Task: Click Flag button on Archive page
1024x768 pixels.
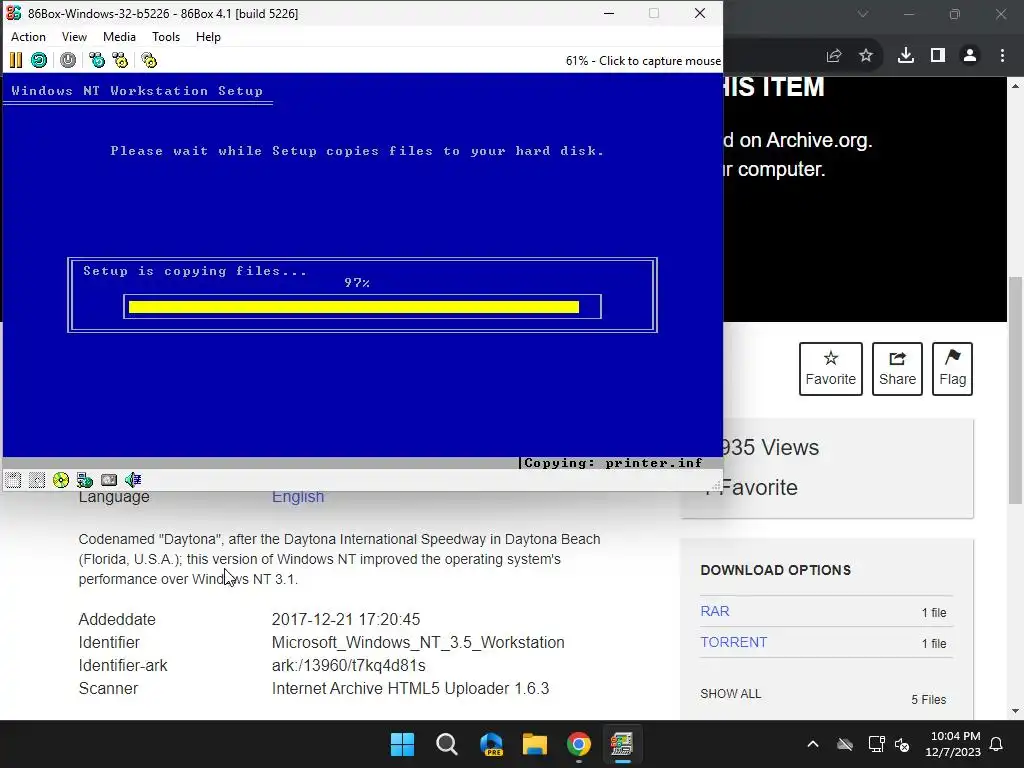Action: tap(952, 369)
